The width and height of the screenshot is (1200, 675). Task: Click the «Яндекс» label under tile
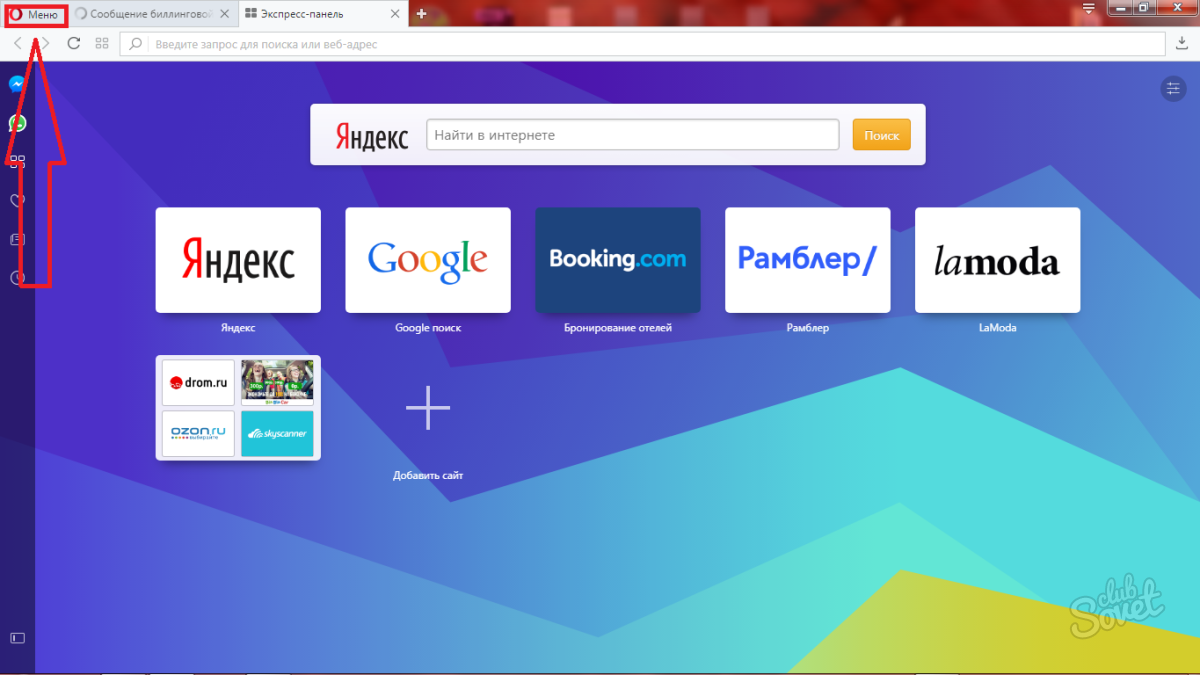point(238,328)
